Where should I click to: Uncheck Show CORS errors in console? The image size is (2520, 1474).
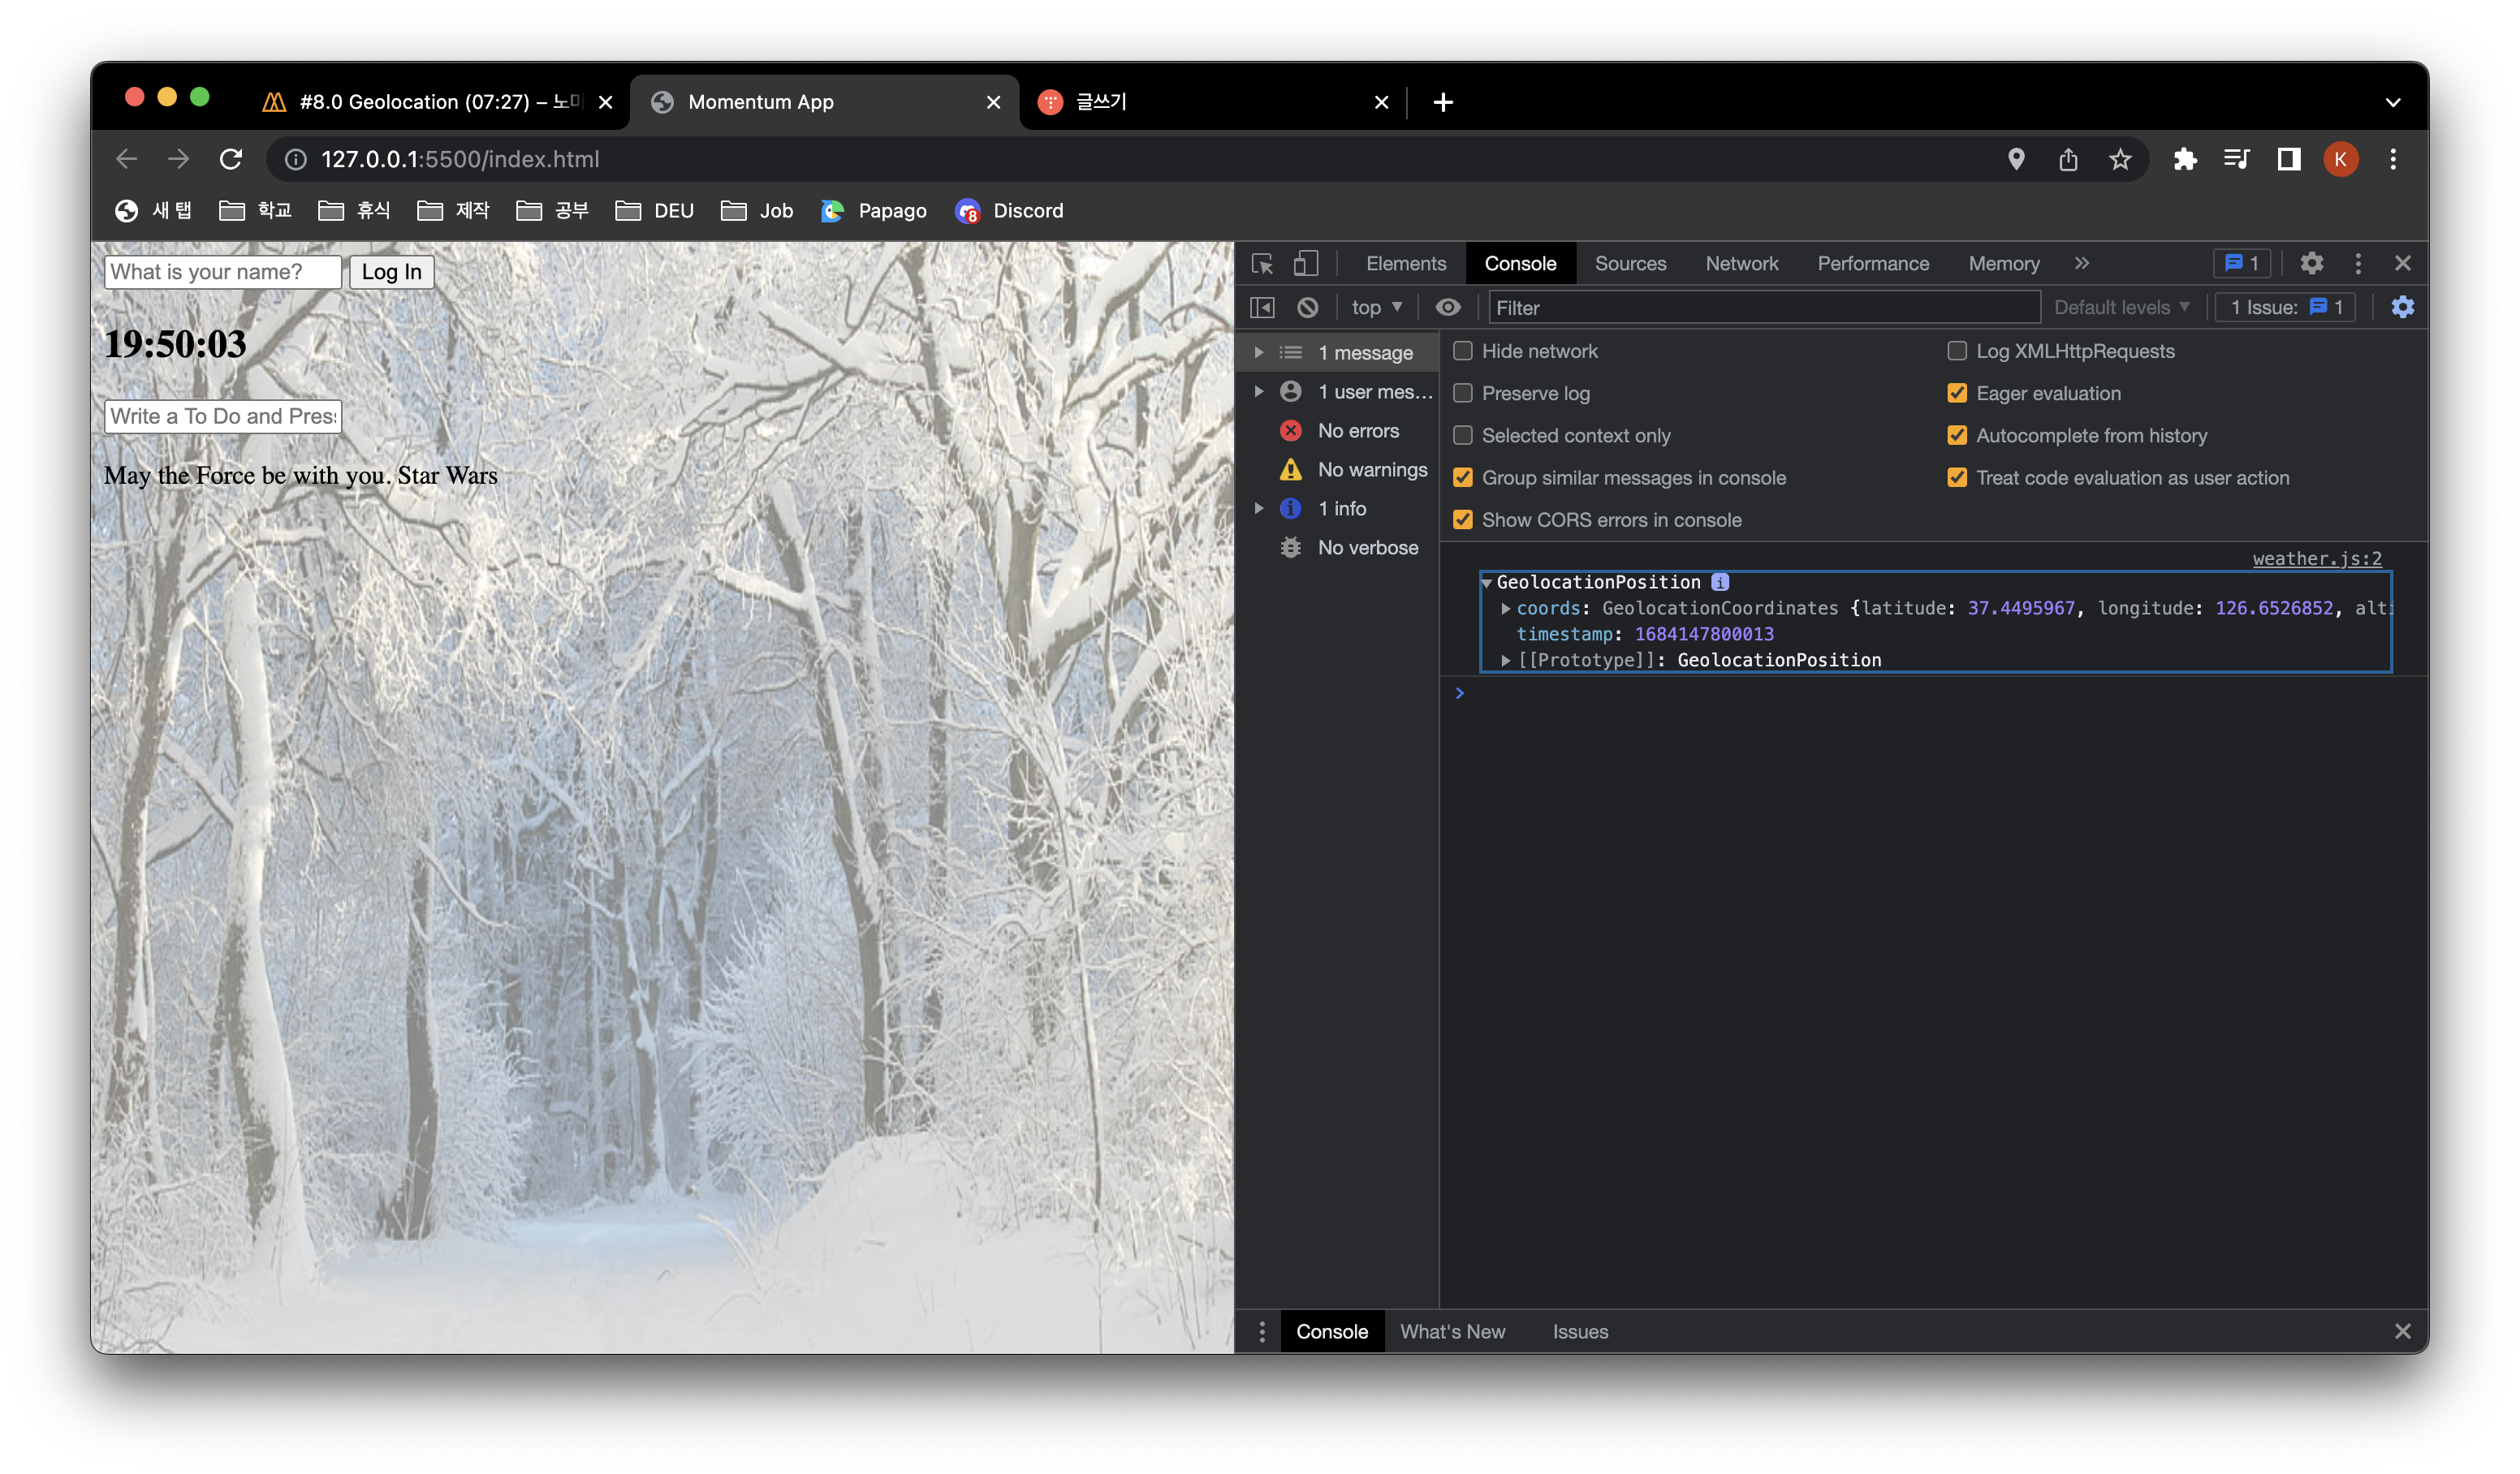point(1463,520)
